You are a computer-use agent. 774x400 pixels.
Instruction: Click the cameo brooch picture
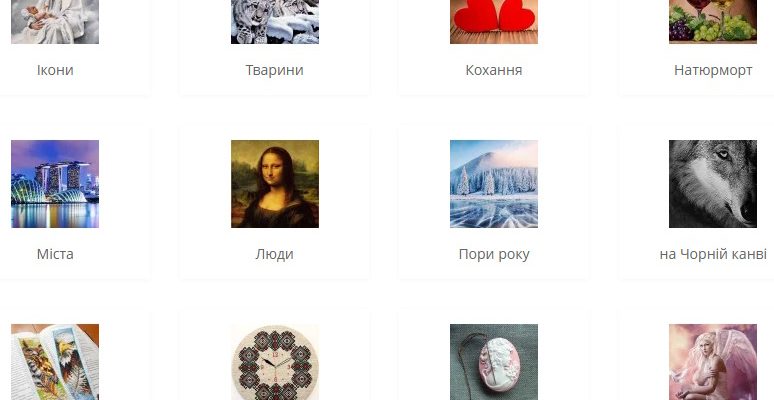point(494,362)
